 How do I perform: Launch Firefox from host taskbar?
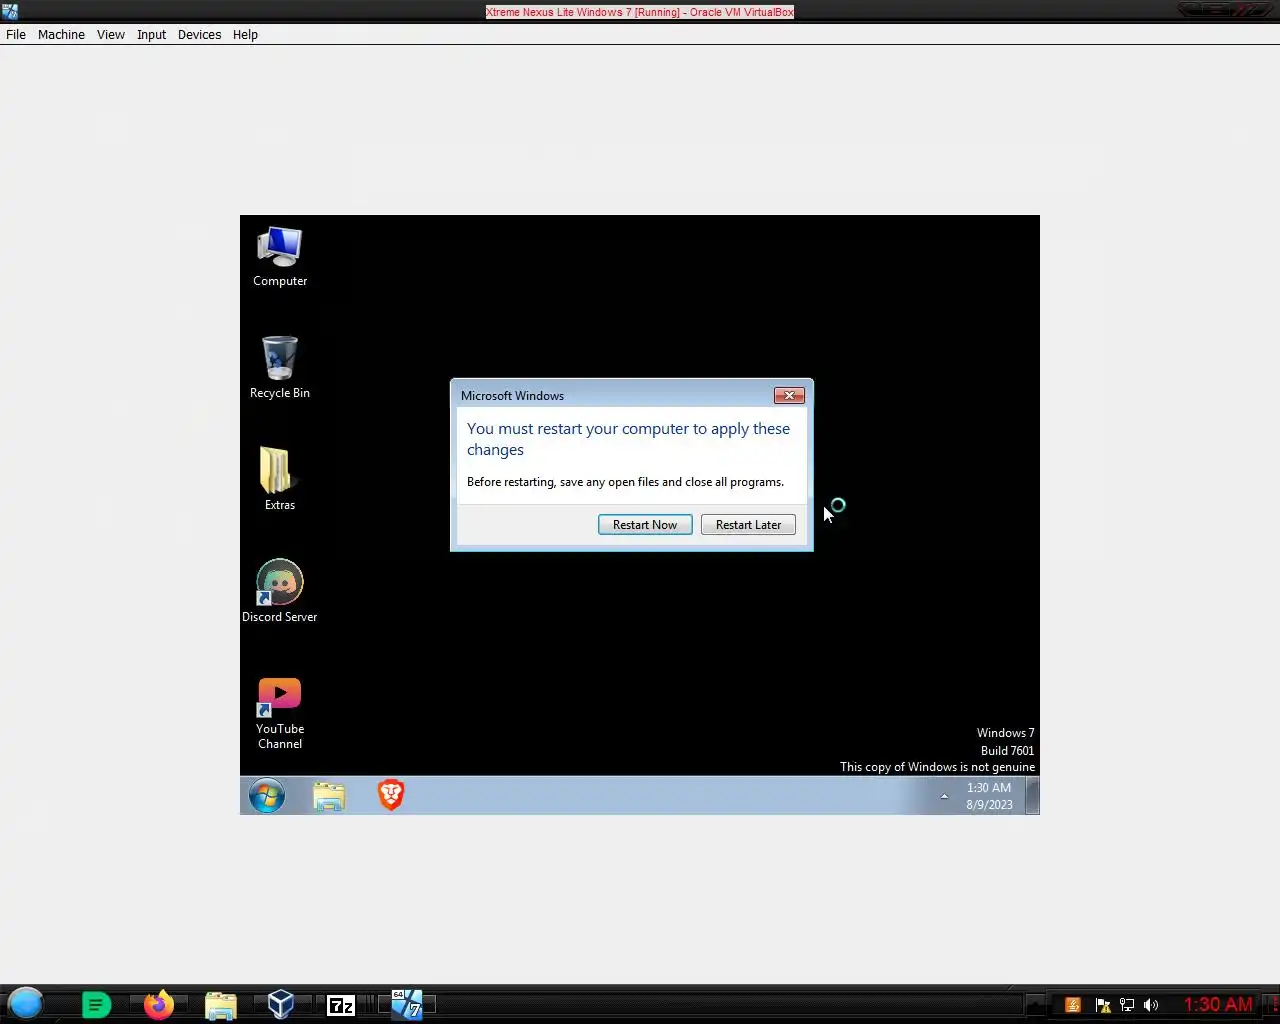point(158,1004)
